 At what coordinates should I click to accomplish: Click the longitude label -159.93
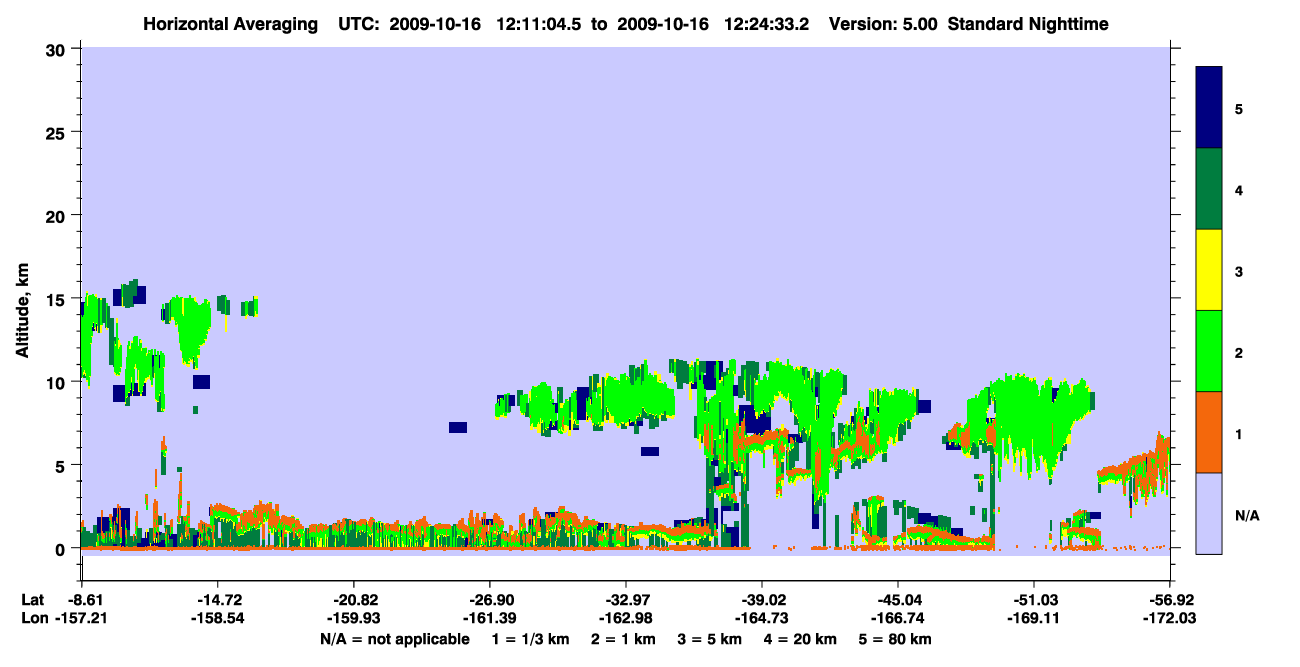coord(354,619)
